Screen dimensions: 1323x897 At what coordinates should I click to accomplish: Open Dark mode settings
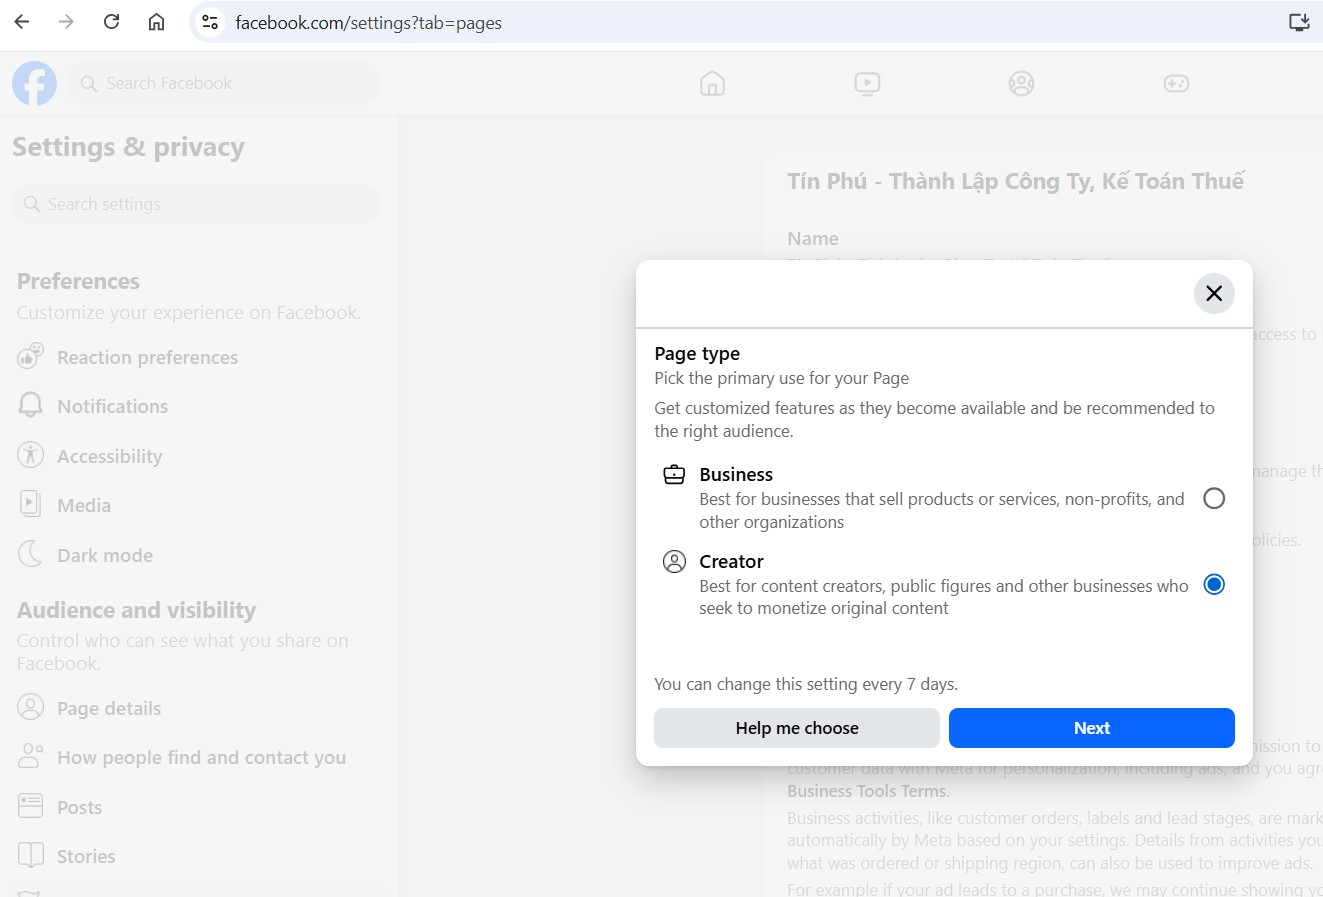(104, 555)
